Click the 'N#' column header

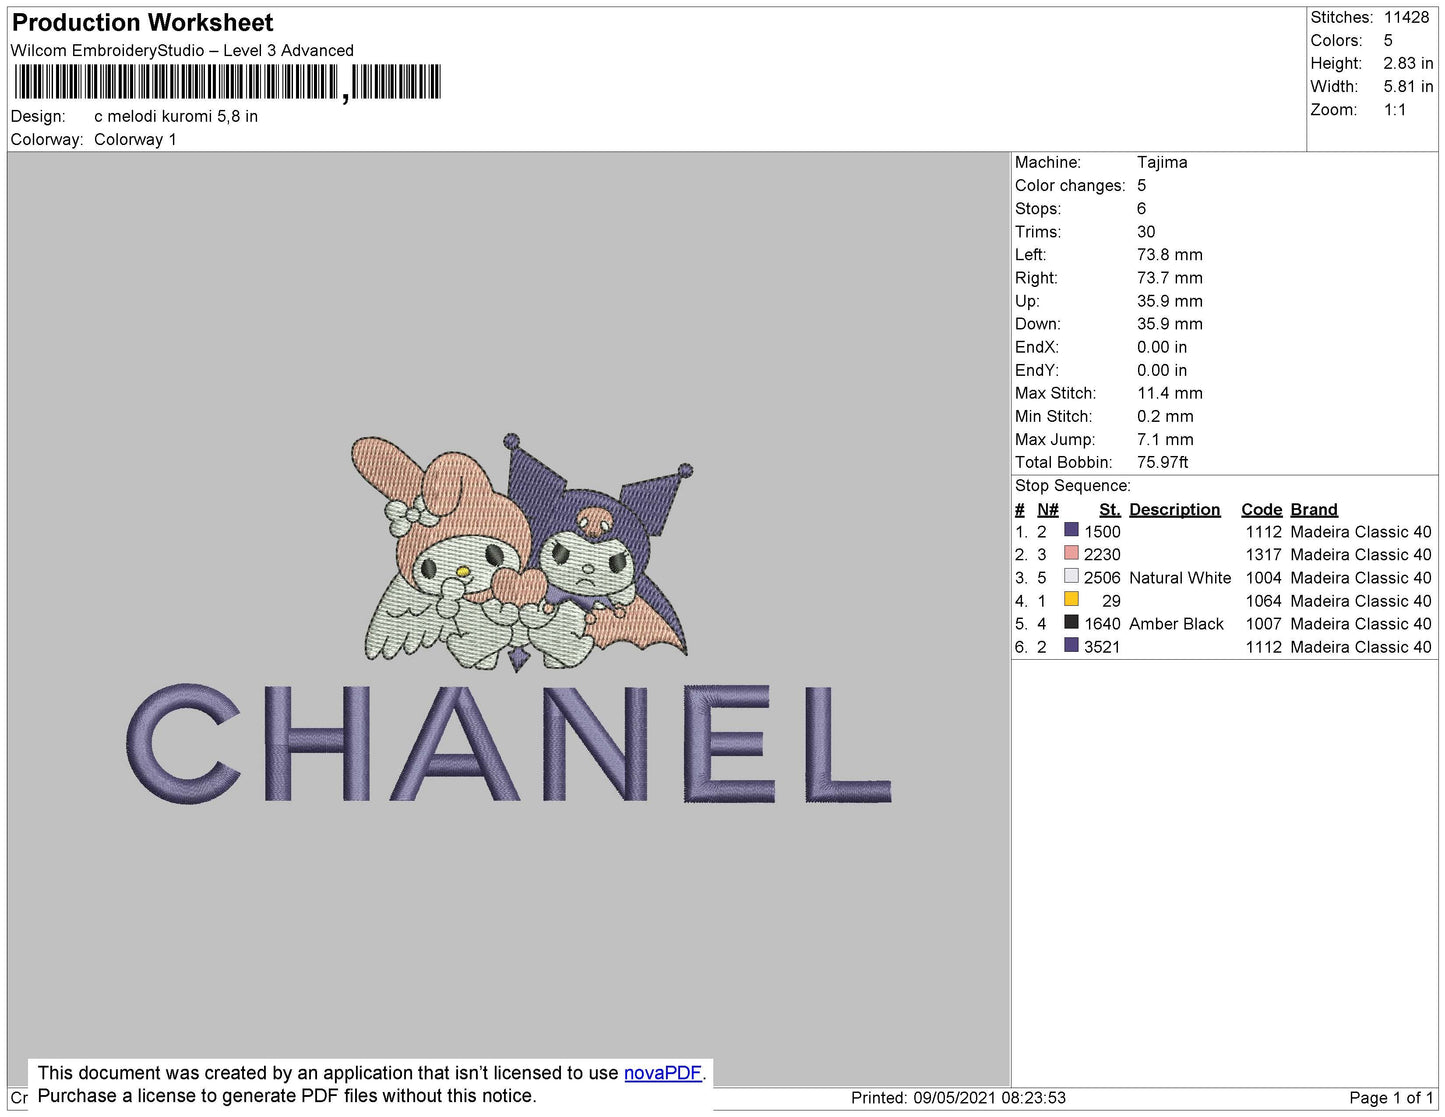tap(1048, 510)
